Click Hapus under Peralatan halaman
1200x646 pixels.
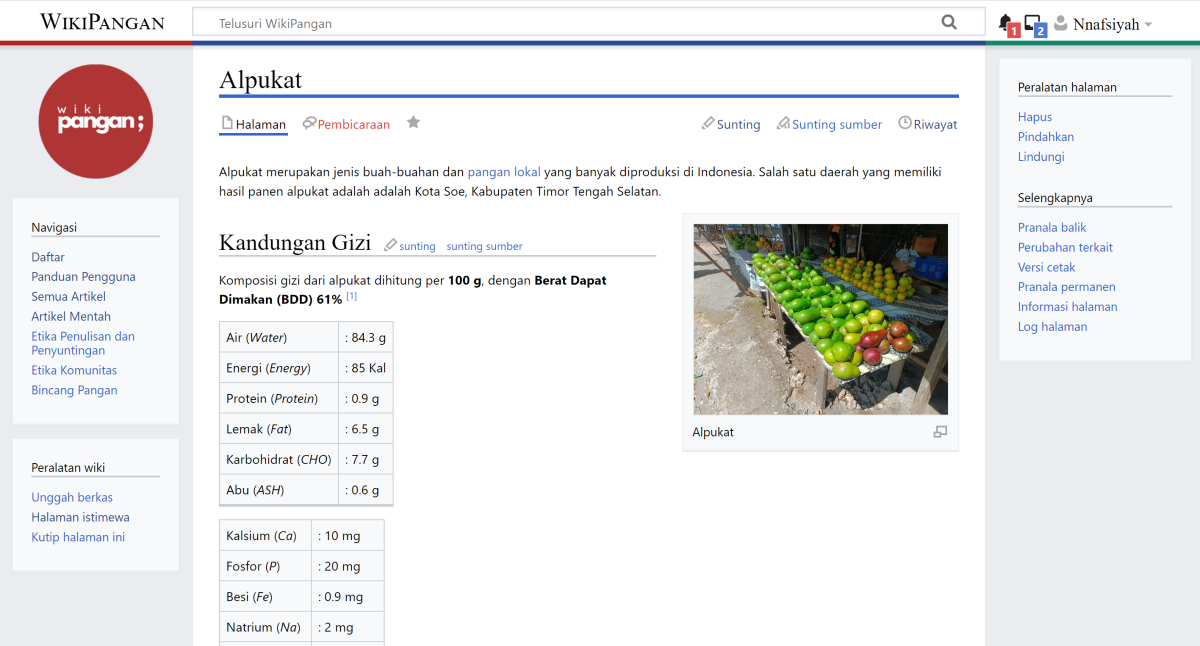1034,117
